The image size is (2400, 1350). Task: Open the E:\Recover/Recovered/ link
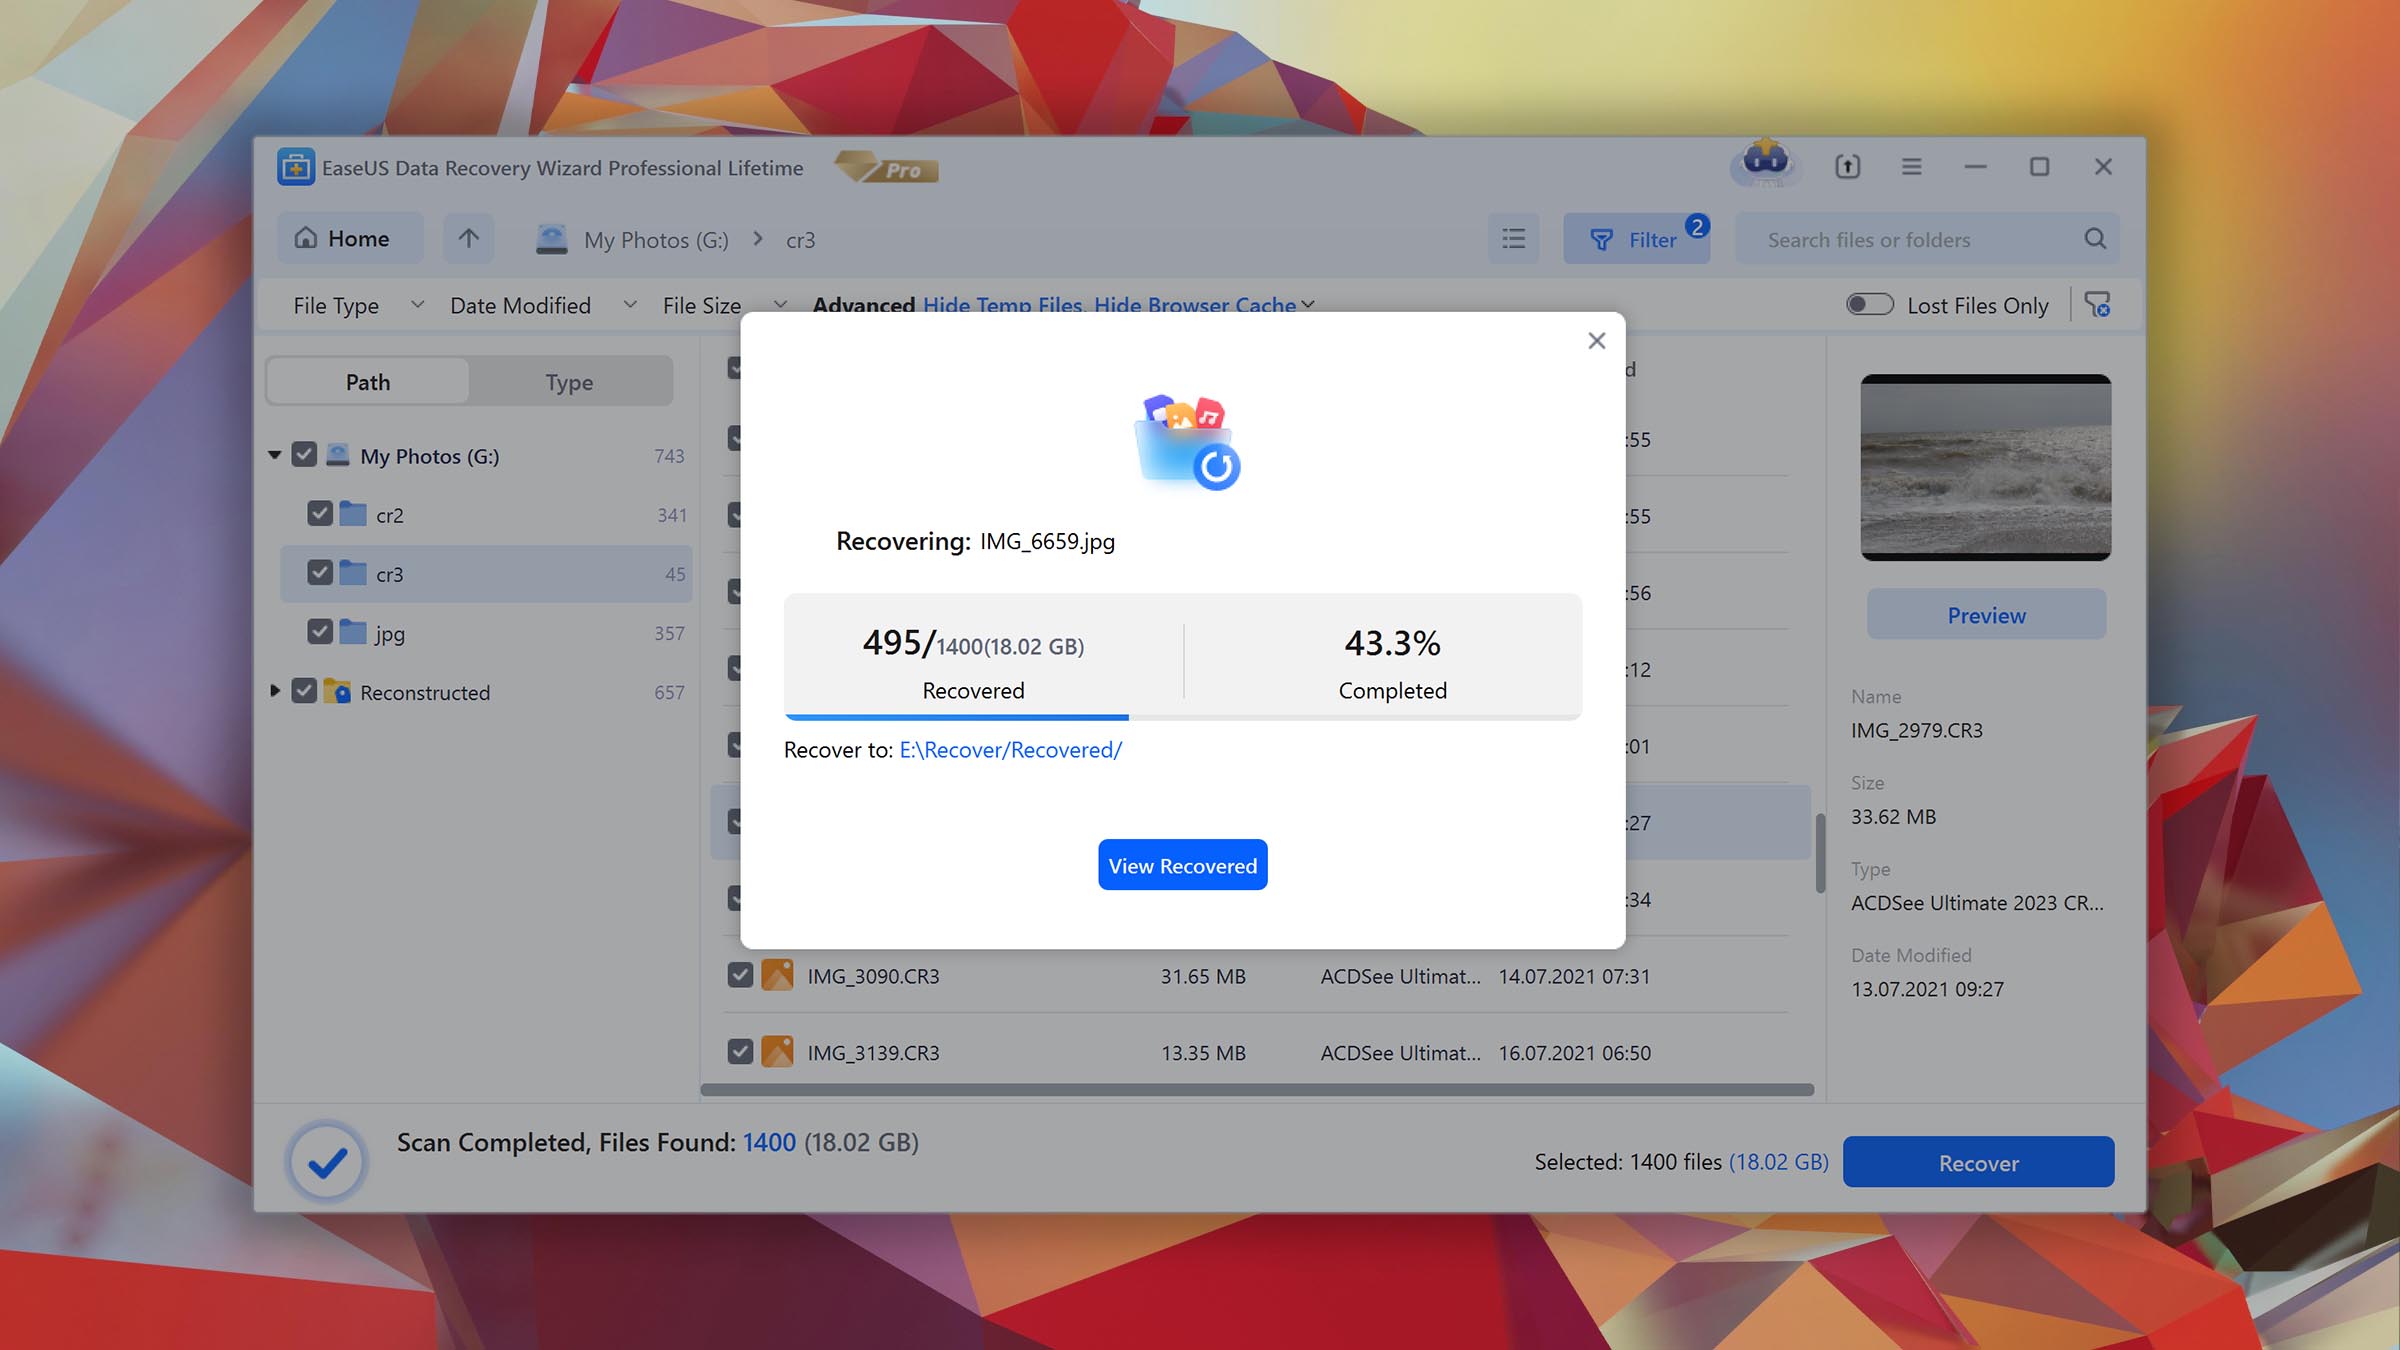click(1010, 749)
